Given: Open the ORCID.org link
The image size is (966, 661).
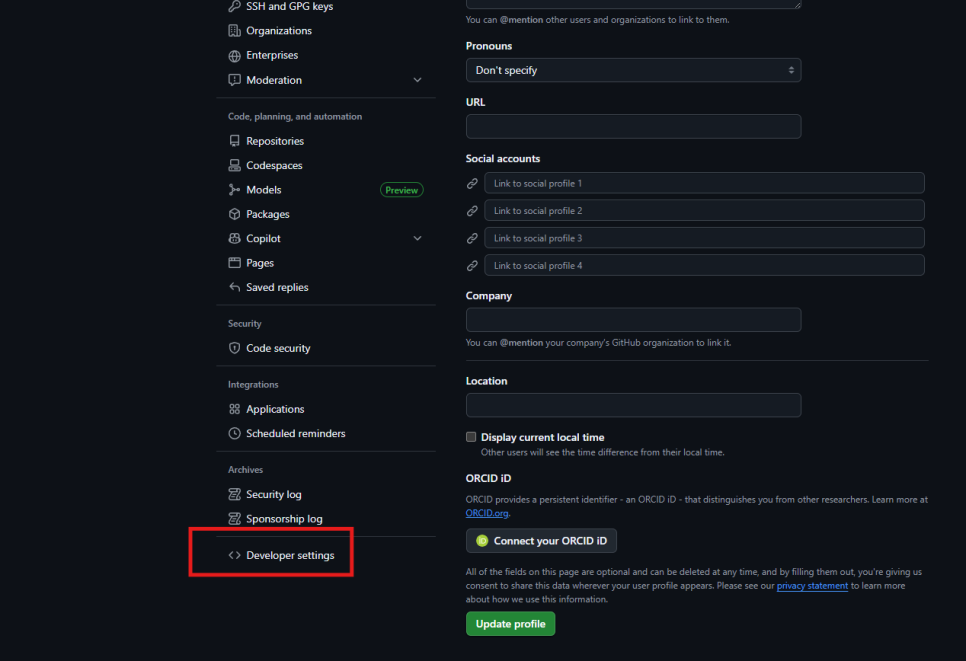Looking at the screenshot, I should (x=487, y=513).
